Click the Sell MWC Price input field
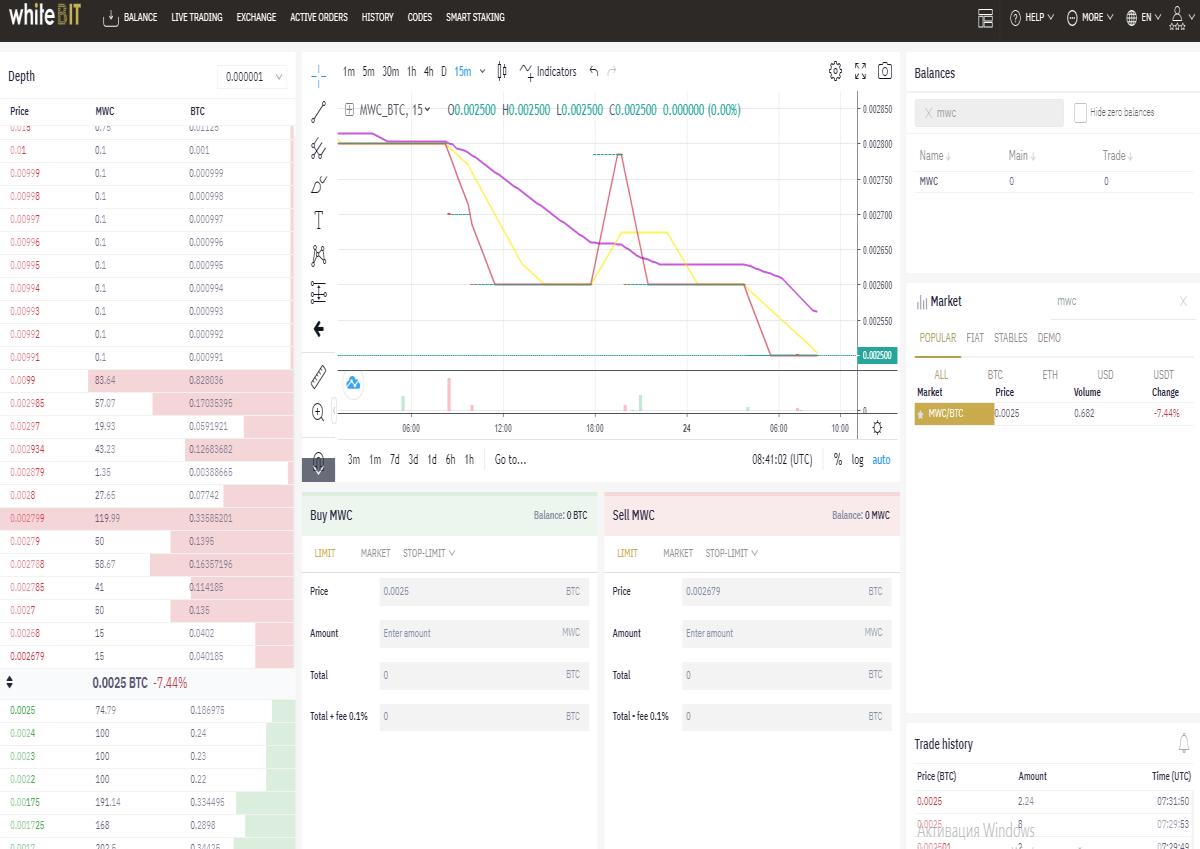 [x=786, y=591]
